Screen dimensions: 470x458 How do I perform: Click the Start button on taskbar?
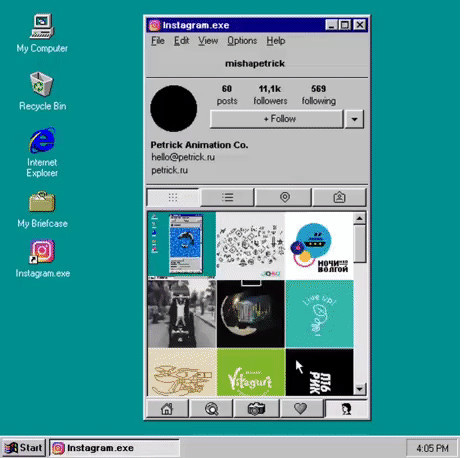coord(23,448)
